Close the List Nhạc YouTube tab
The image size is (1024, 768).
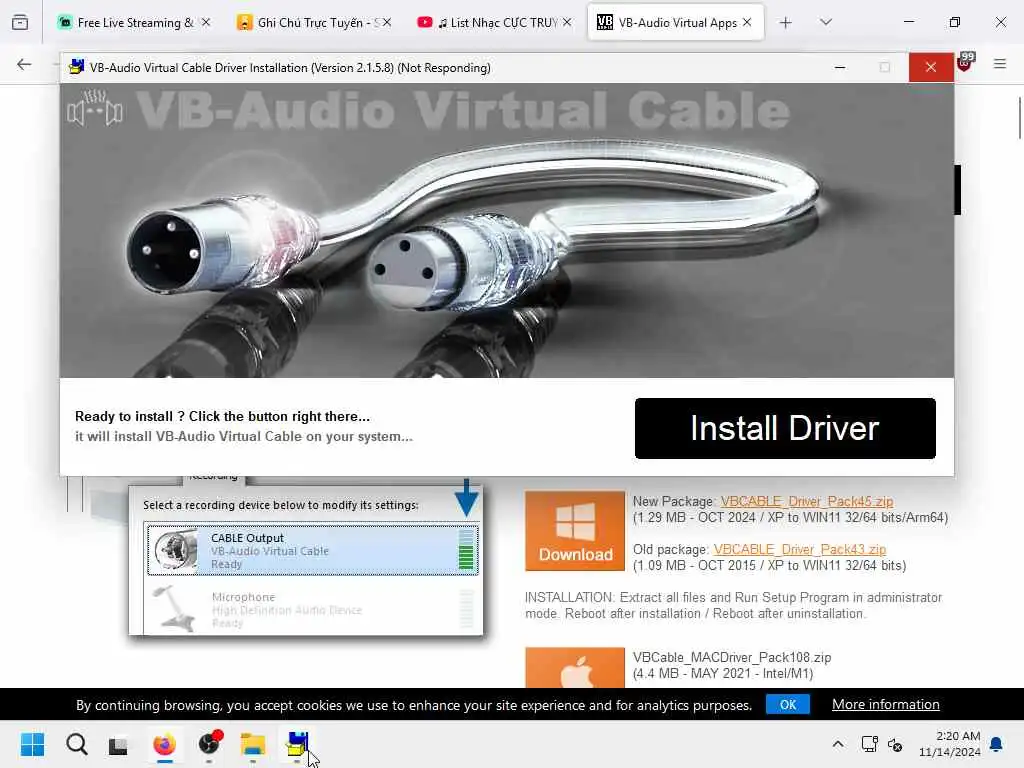[567, 22]
